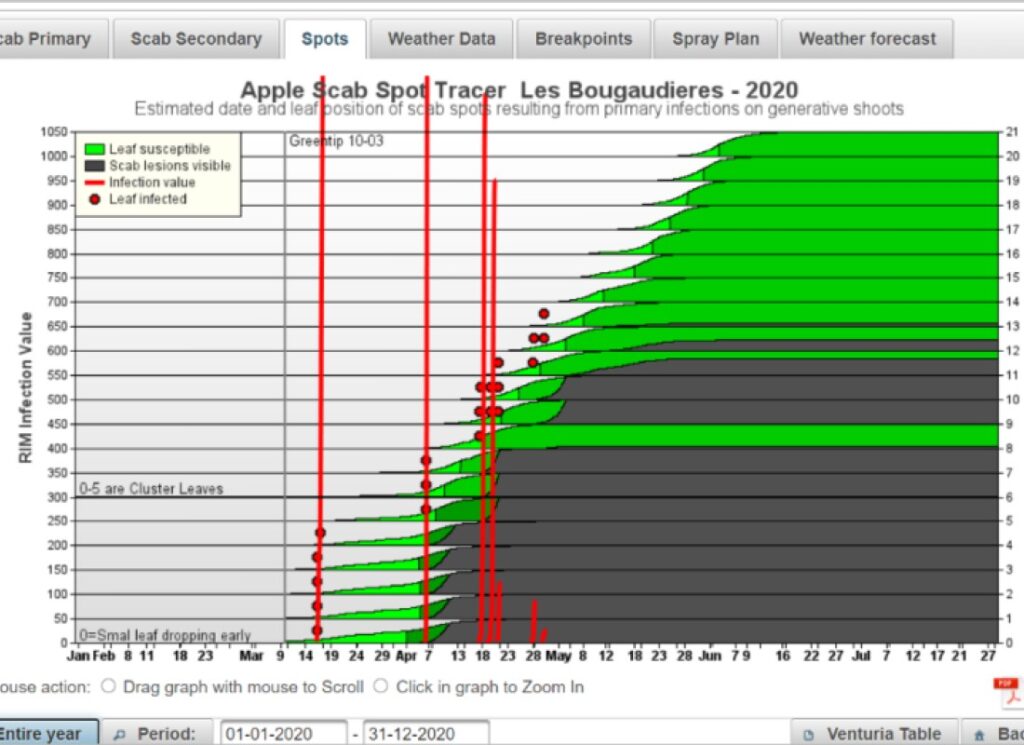
Task: Open the Spray Plan tab
Action: (x=716, y=39)
